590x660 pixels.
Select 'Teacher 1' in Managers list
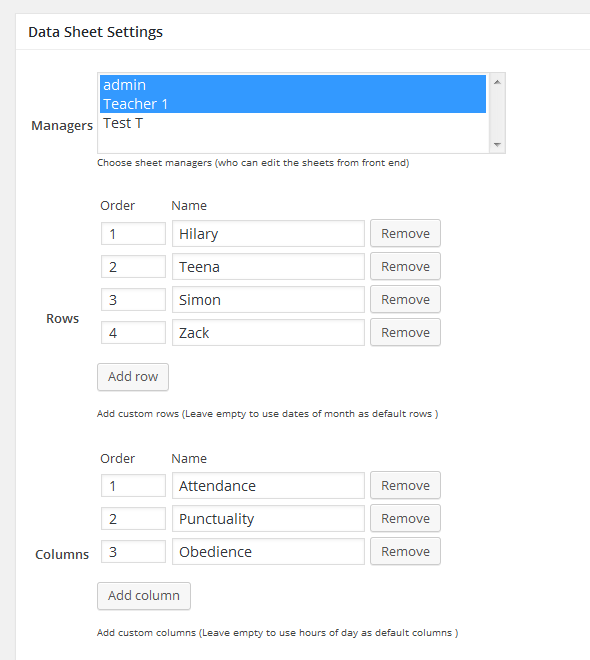tap(292, 104)
